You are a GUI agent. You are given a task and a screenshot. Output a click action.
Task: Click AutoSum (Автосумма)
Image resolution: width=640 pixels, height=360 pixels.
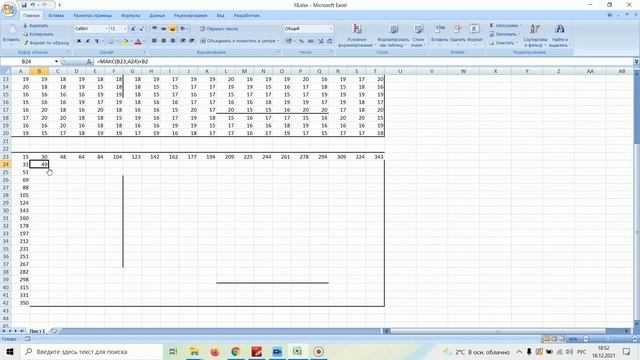coord(505,26)
